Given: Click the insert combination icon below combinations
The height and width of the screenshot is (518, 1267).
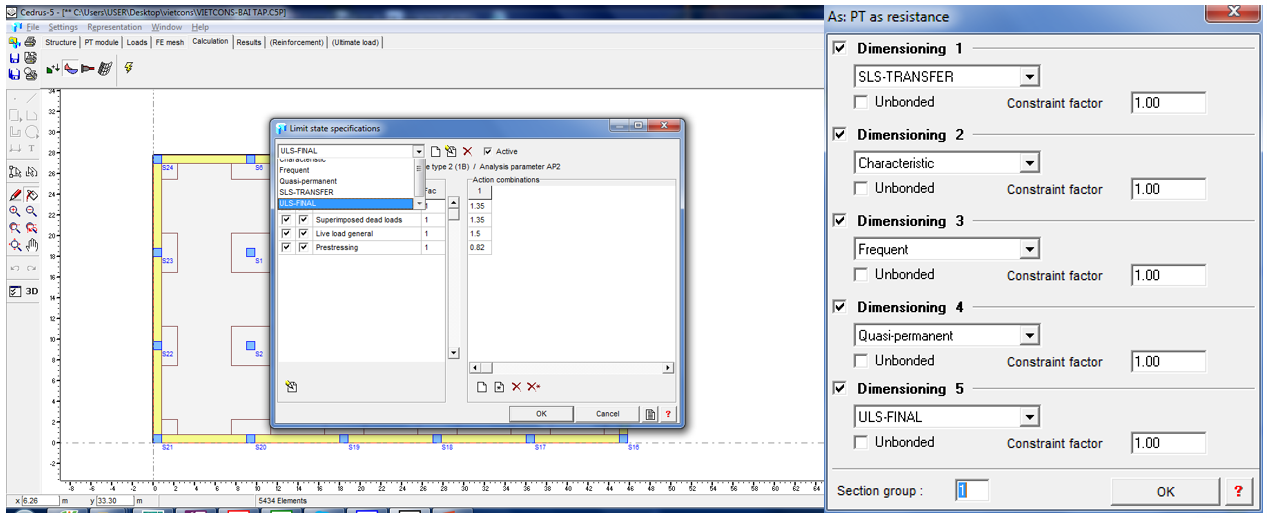Looking at the screenshot, I should pyautogui.click(x=499, y=387).
